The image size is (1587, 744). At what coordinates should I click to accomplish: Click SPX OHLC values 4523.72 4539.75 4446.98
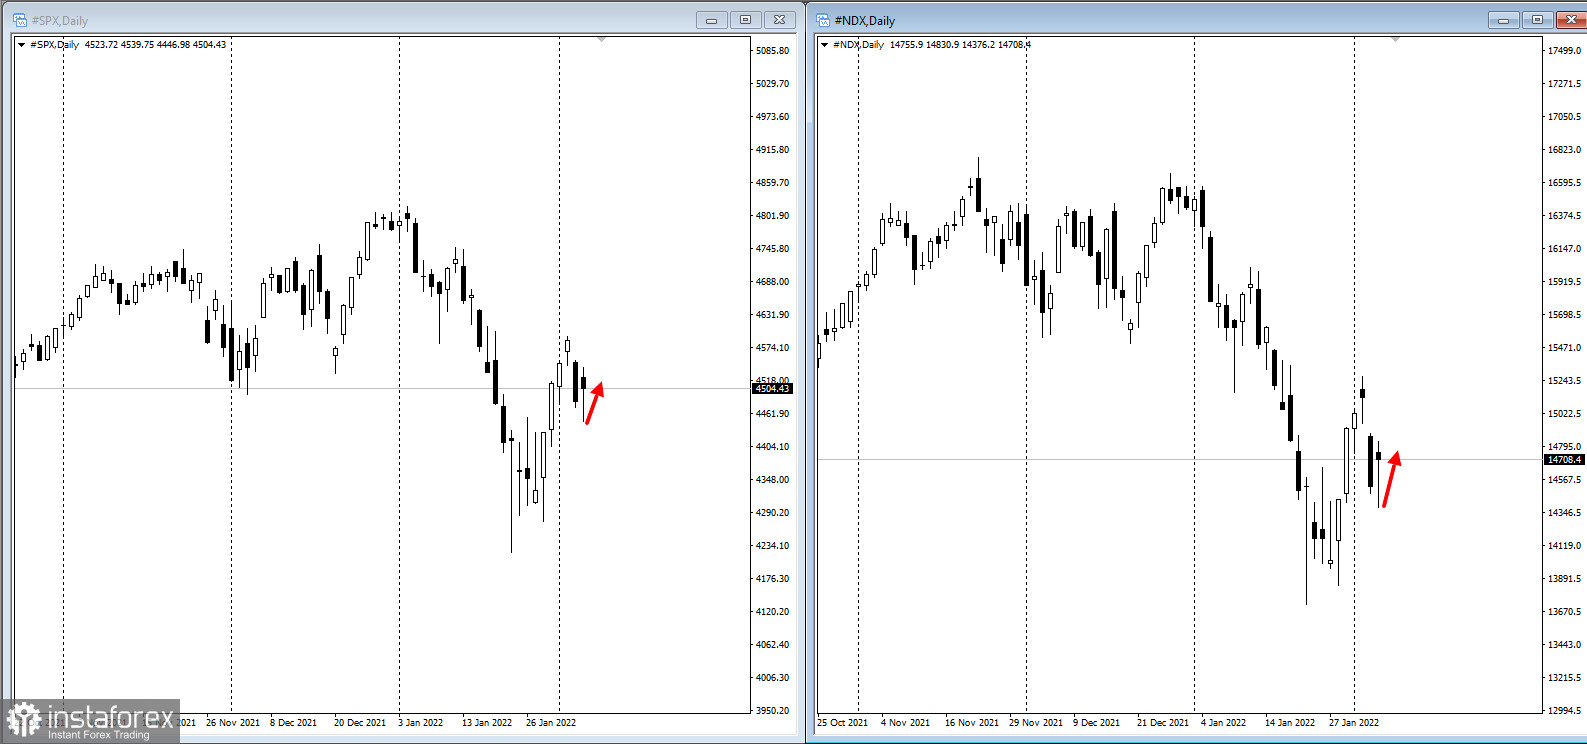point(137,44)
